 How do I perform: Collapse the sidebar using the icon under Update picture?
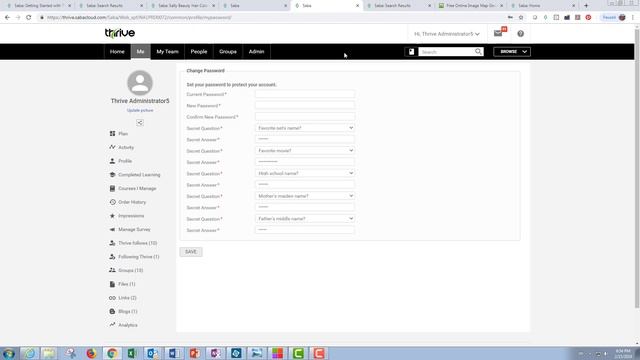coord(140,122)
